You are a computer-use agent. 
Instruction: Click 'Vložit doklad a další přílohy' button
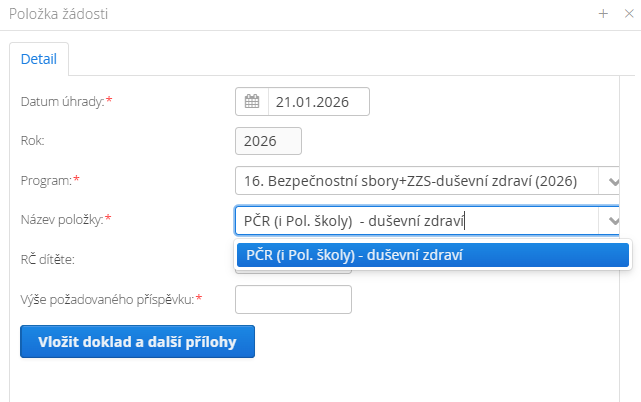coord(137,341)
